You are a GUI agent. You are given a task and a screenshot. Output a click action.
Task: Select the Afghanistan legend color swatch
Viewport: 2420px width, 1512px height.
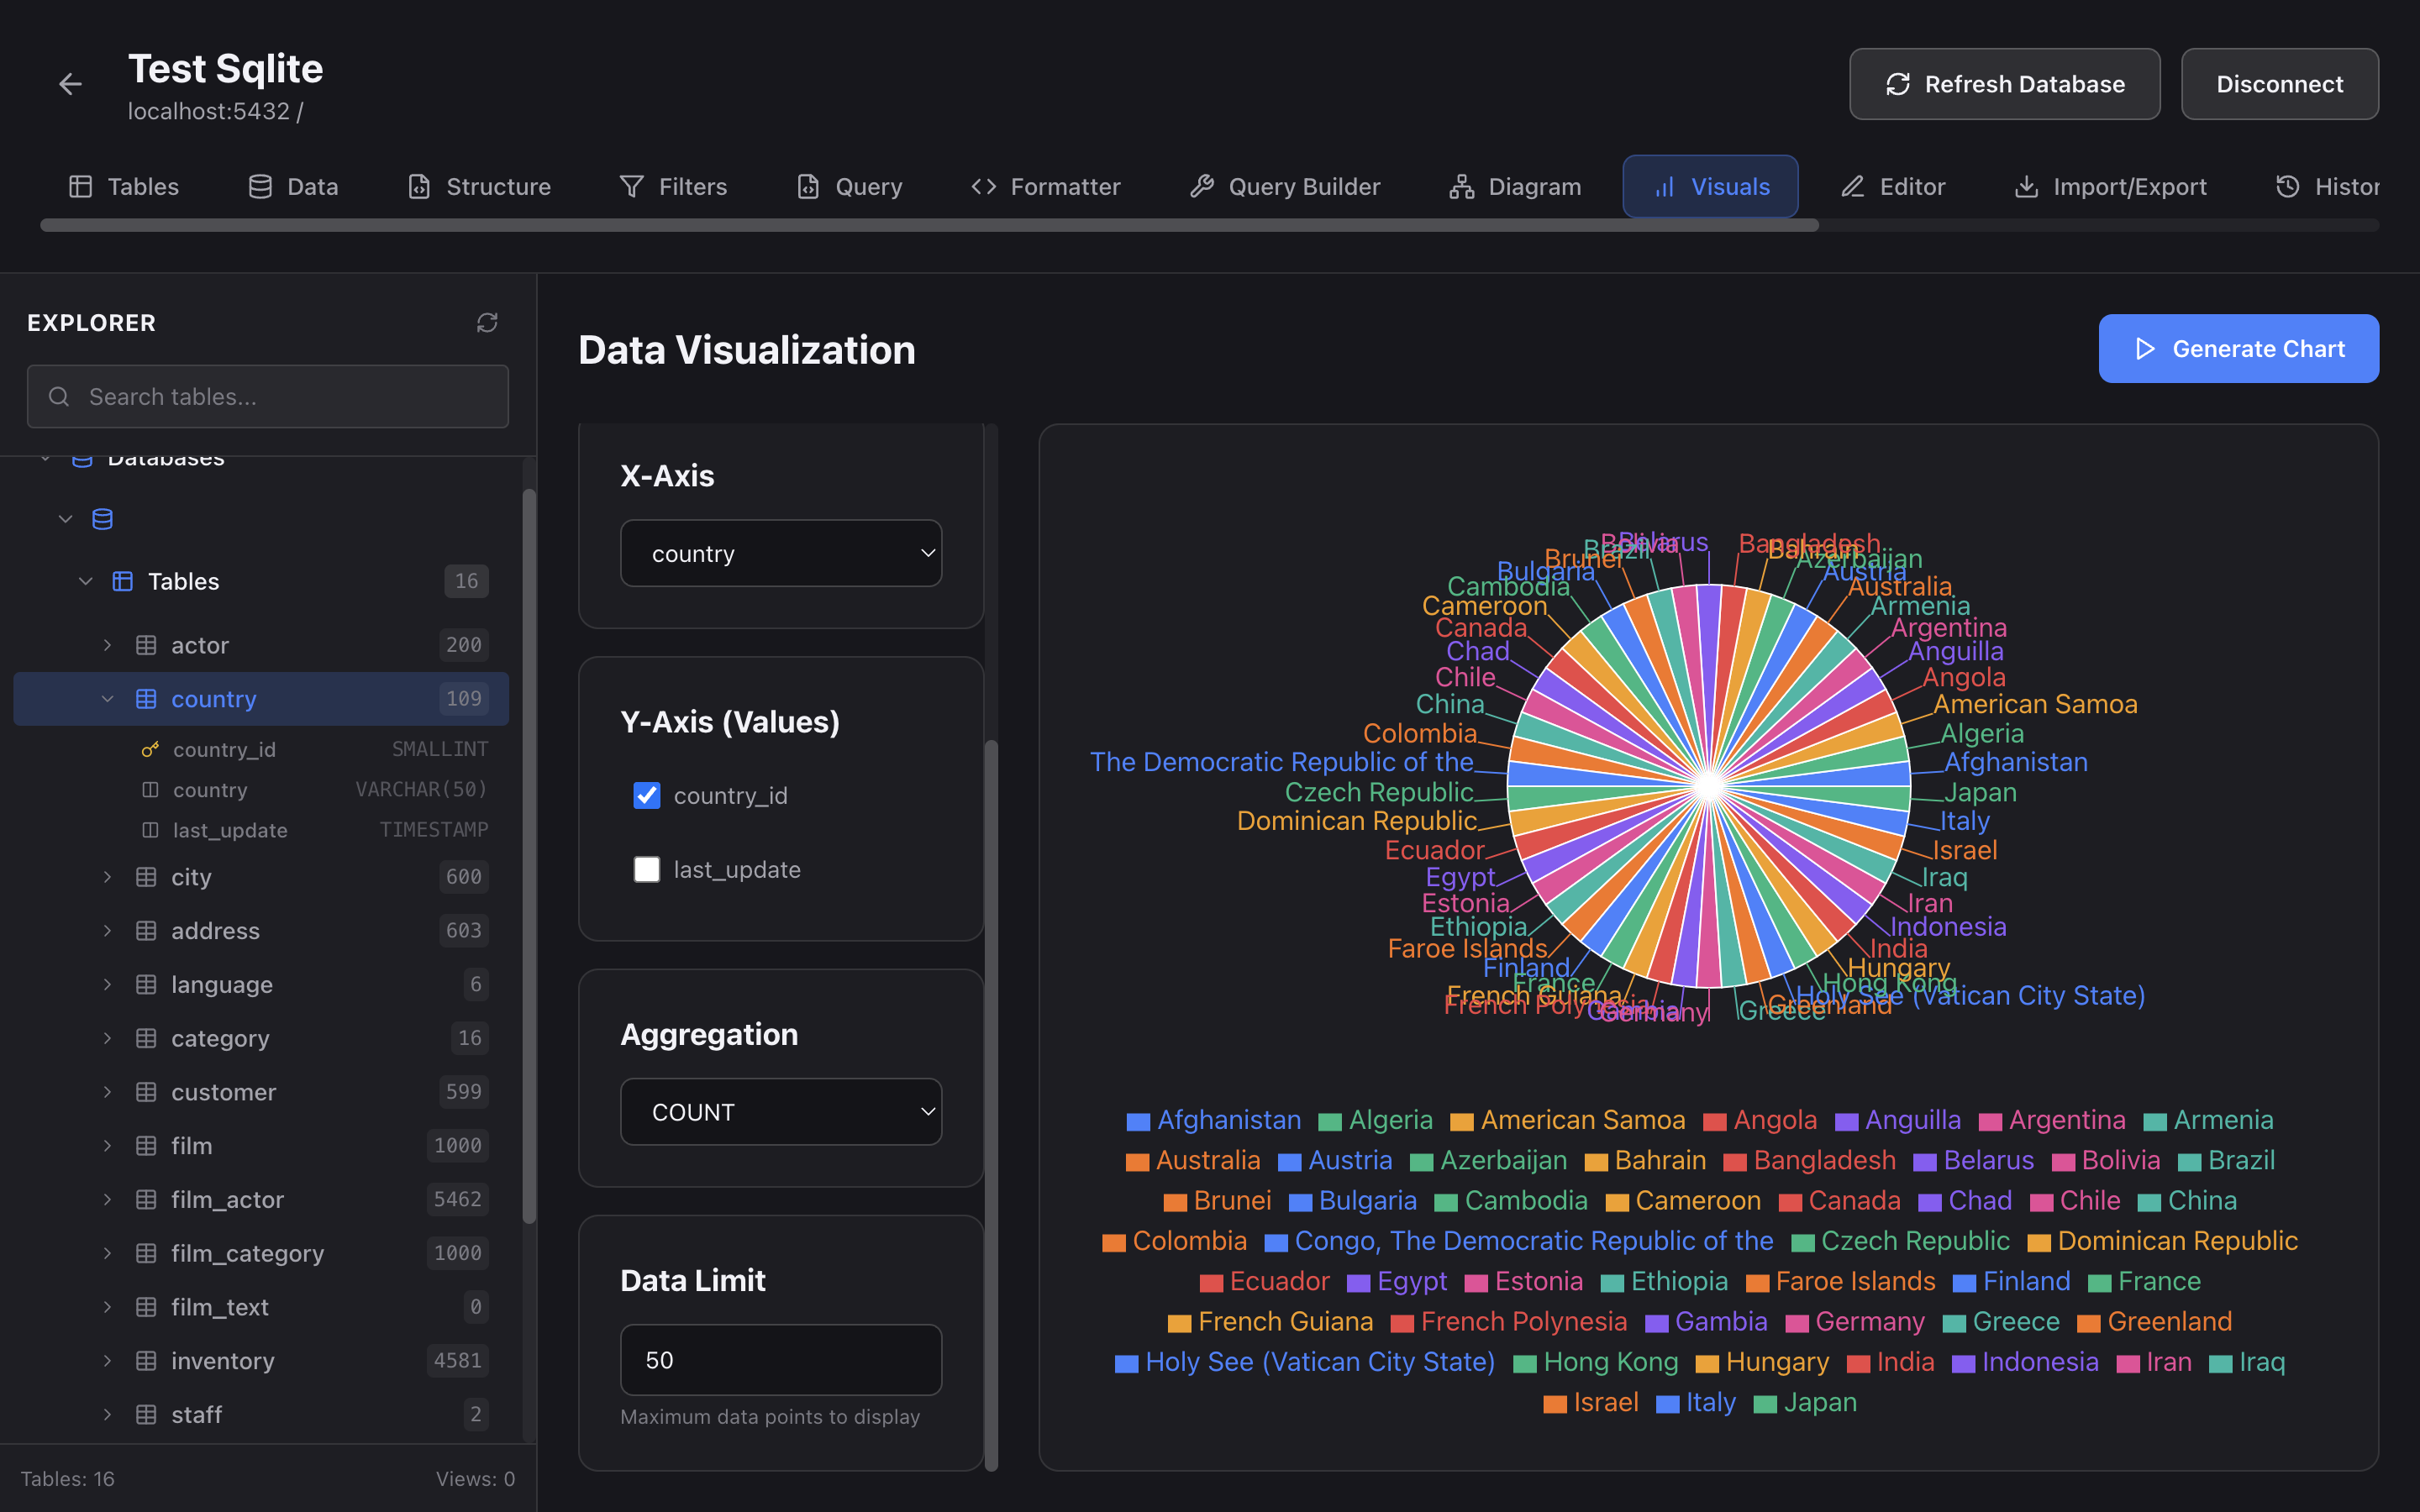pos(1139,1120)
